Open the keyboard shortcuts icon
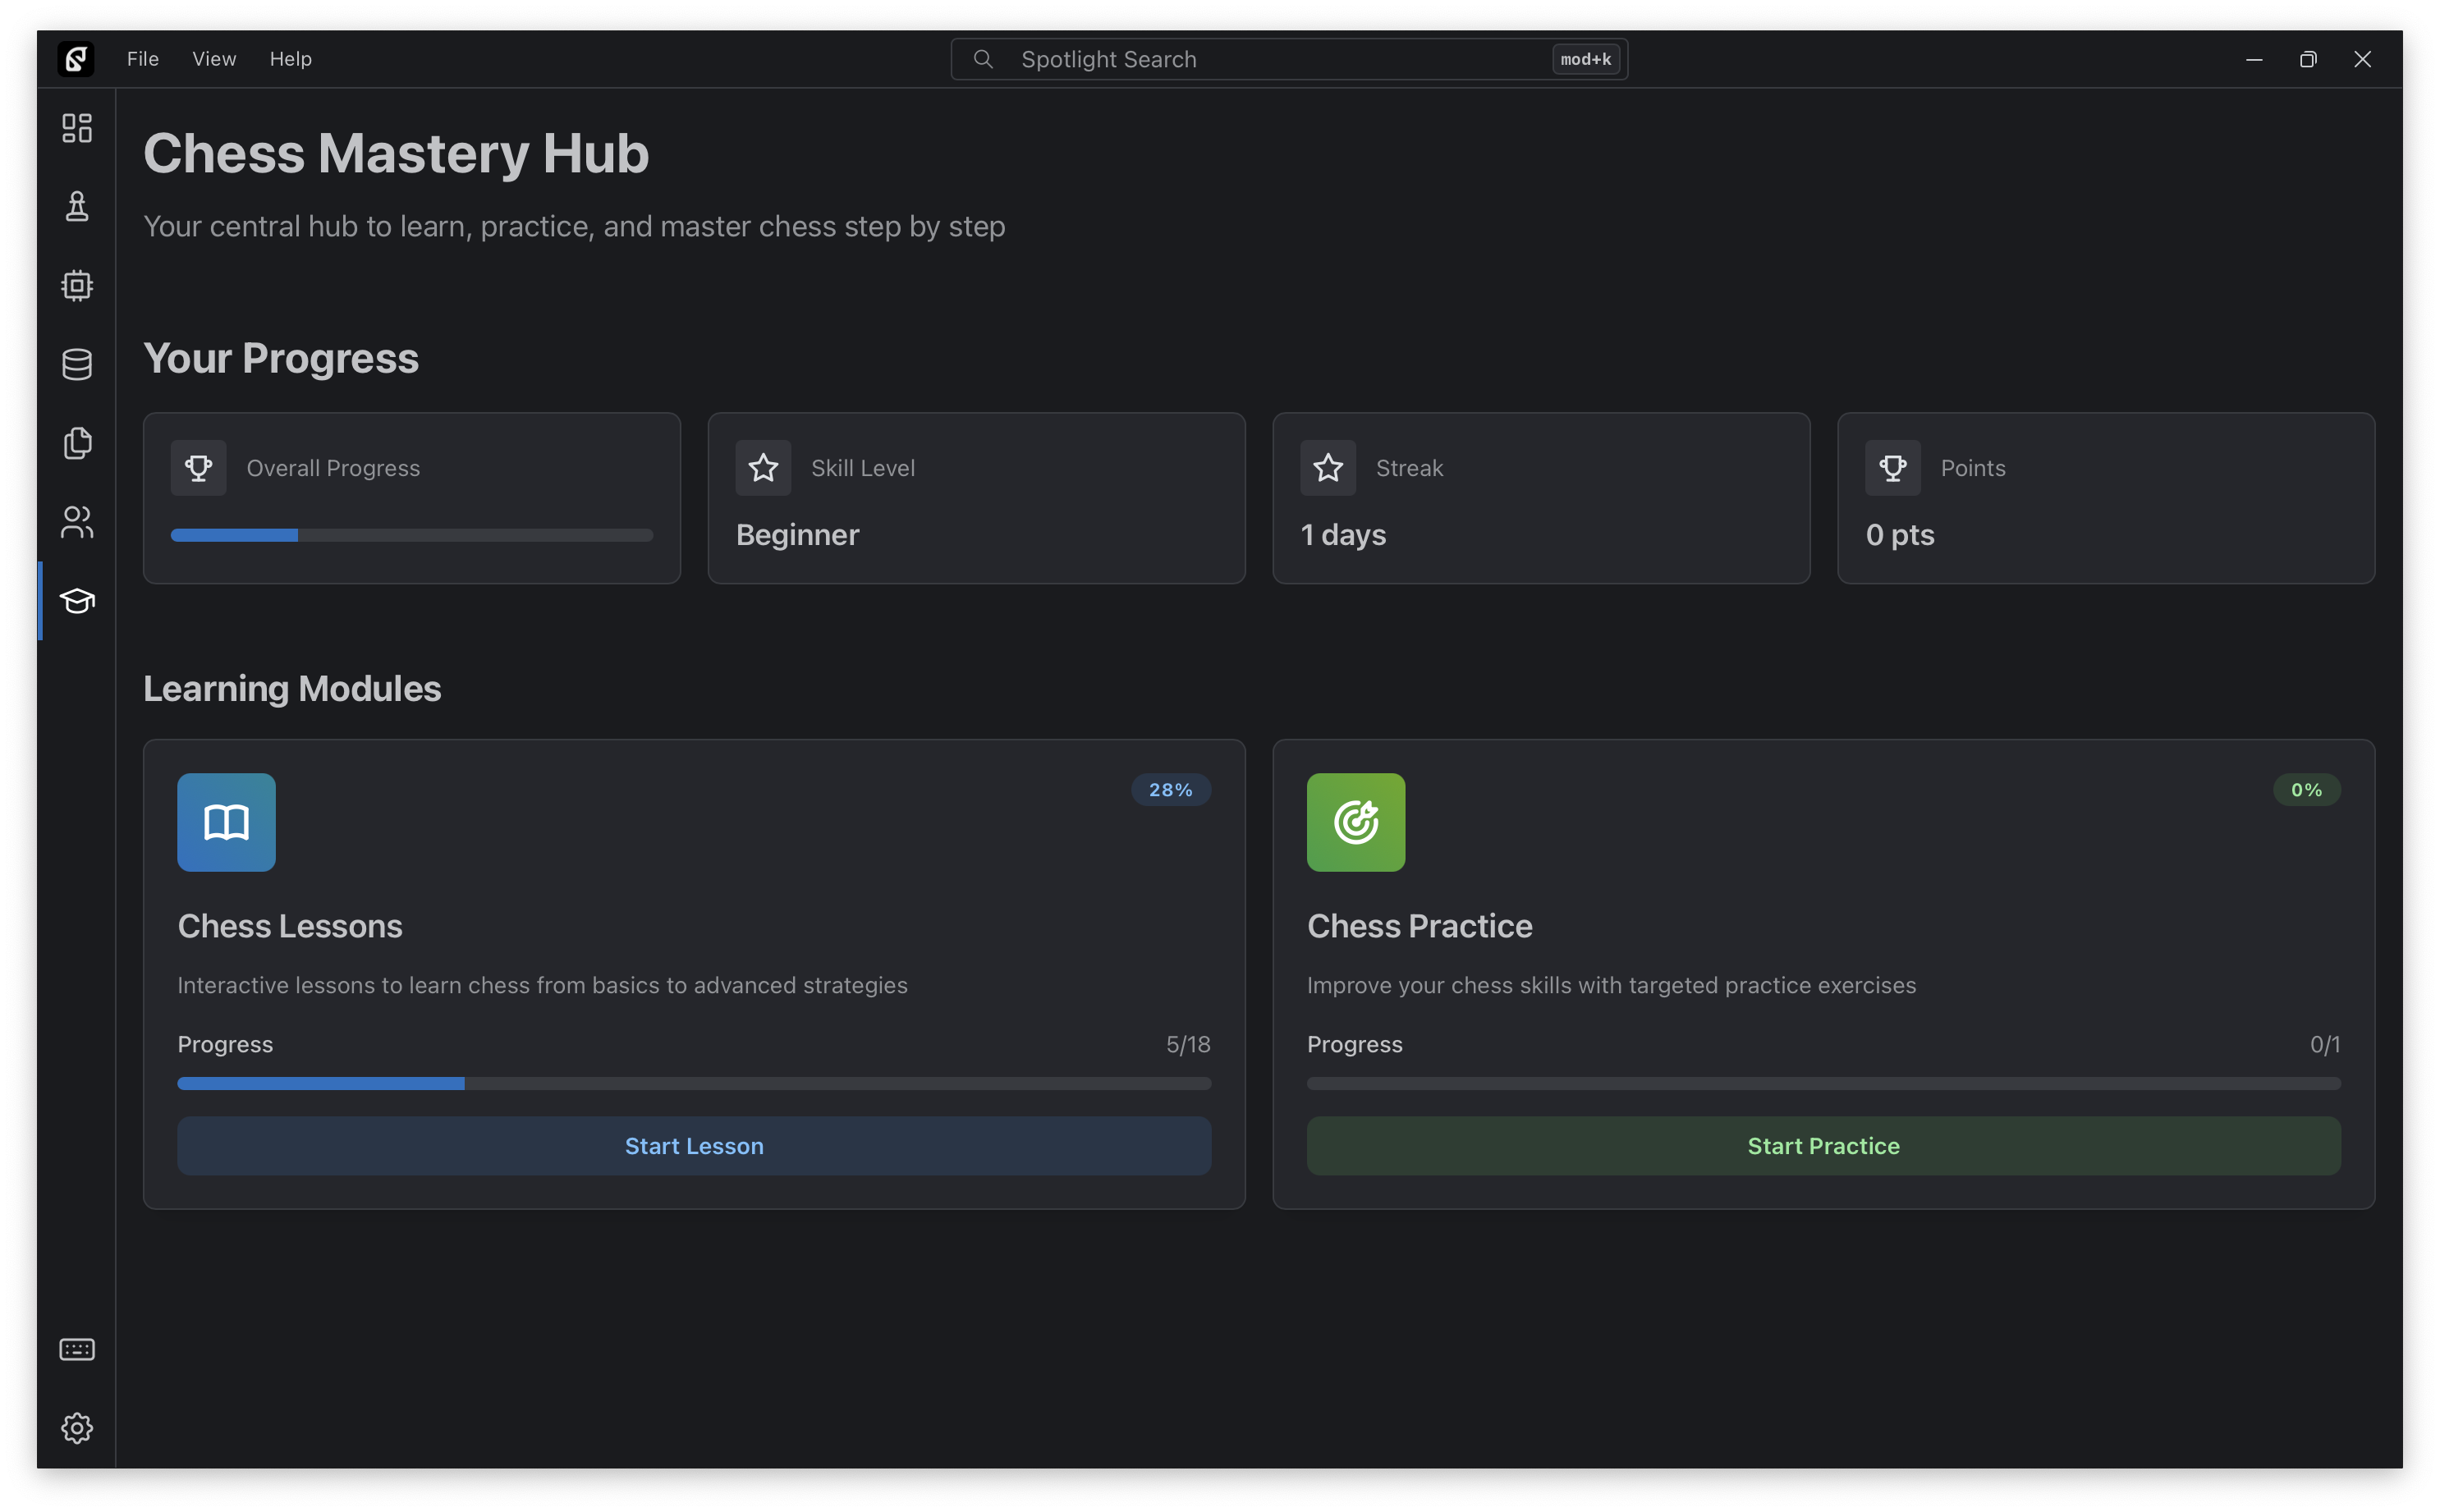Screen dimensions: 2440x1512 point(77,1350)
